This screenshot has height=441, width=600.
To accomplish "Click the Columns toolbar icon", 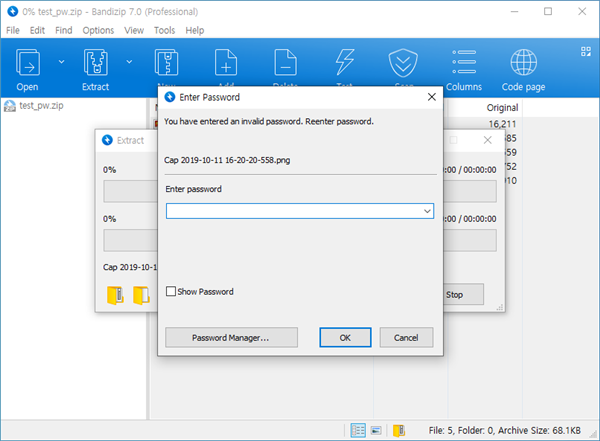I will pos(463,62).
